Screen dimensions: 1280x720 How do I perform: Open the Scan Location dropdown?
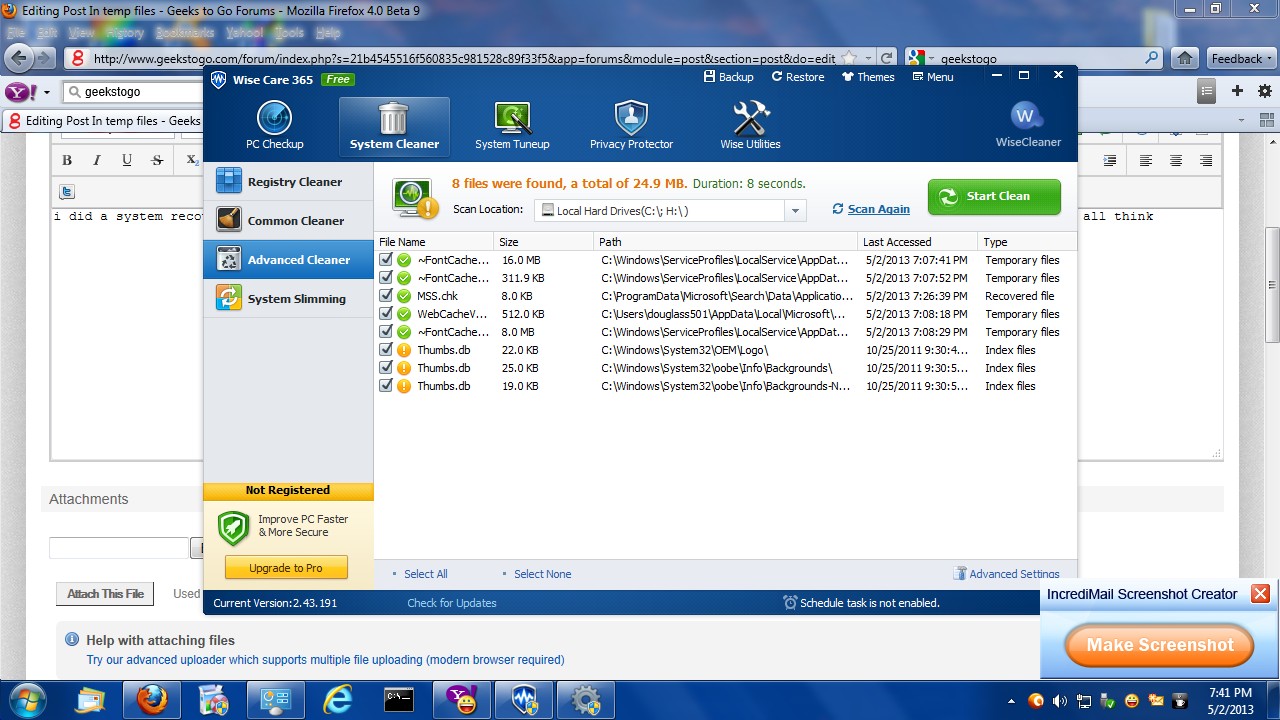point(795,211)
